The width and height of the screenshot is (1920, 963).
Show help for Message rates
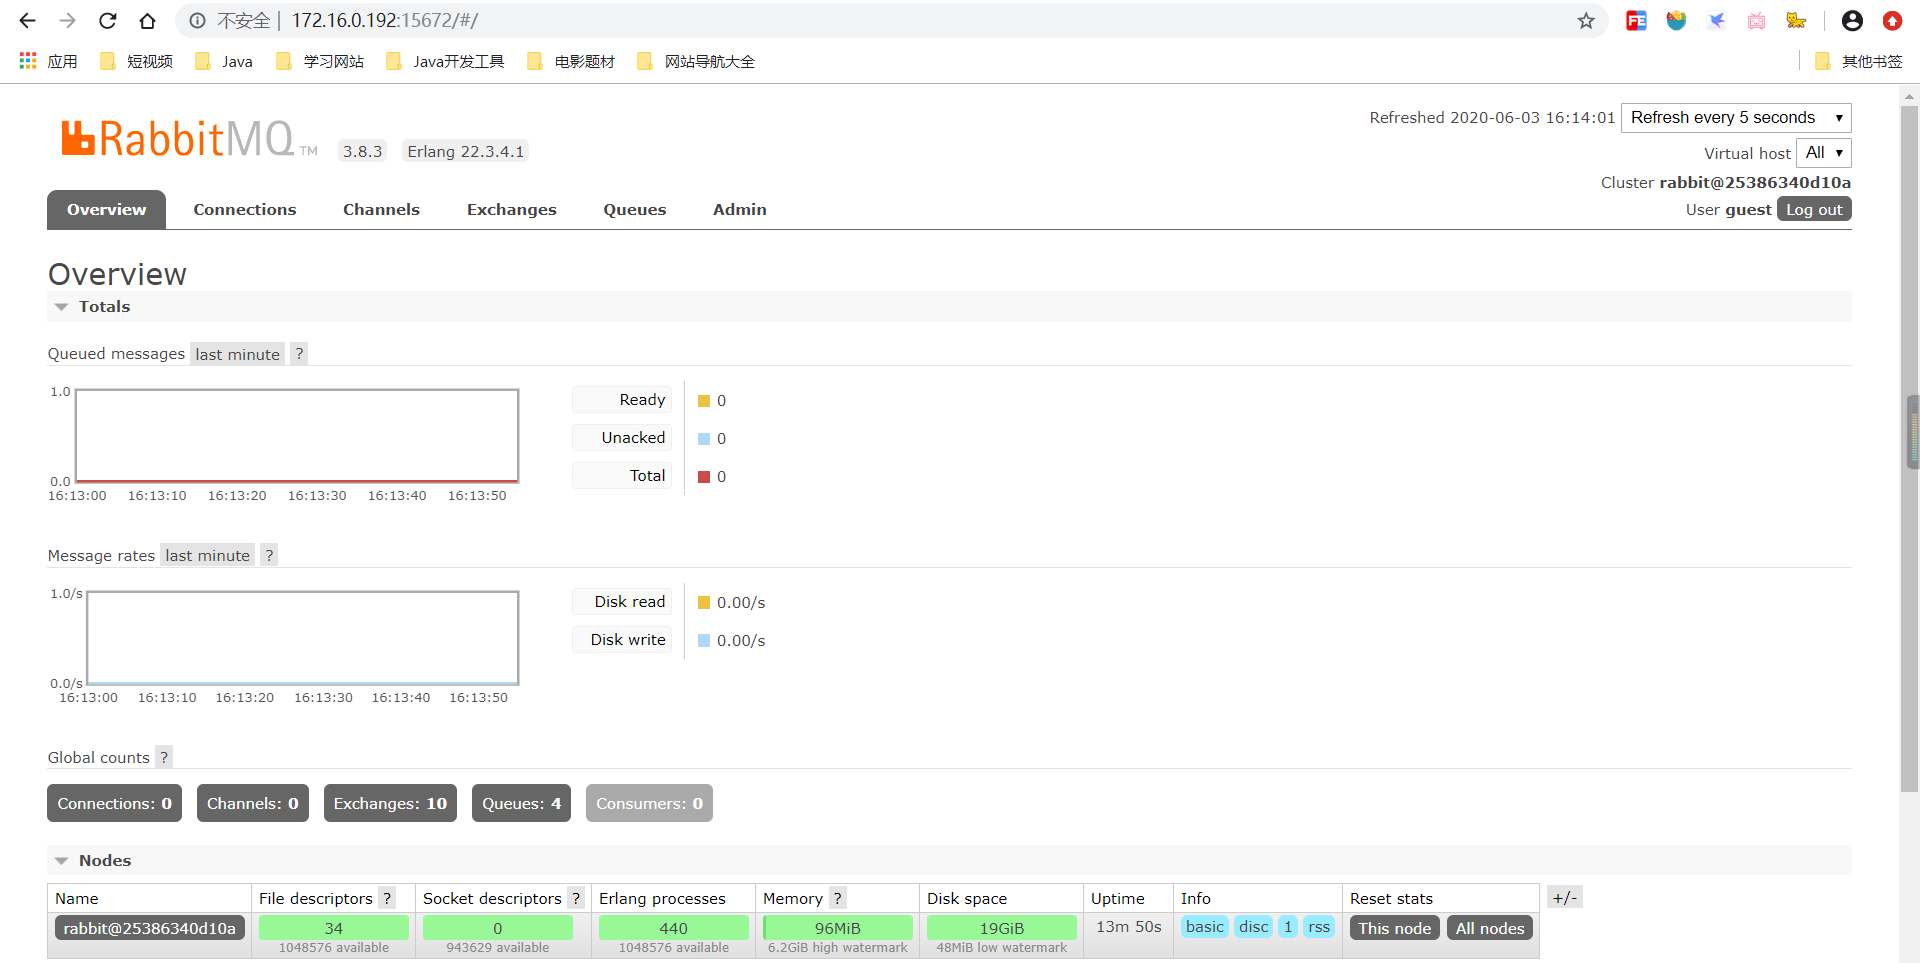269,556
